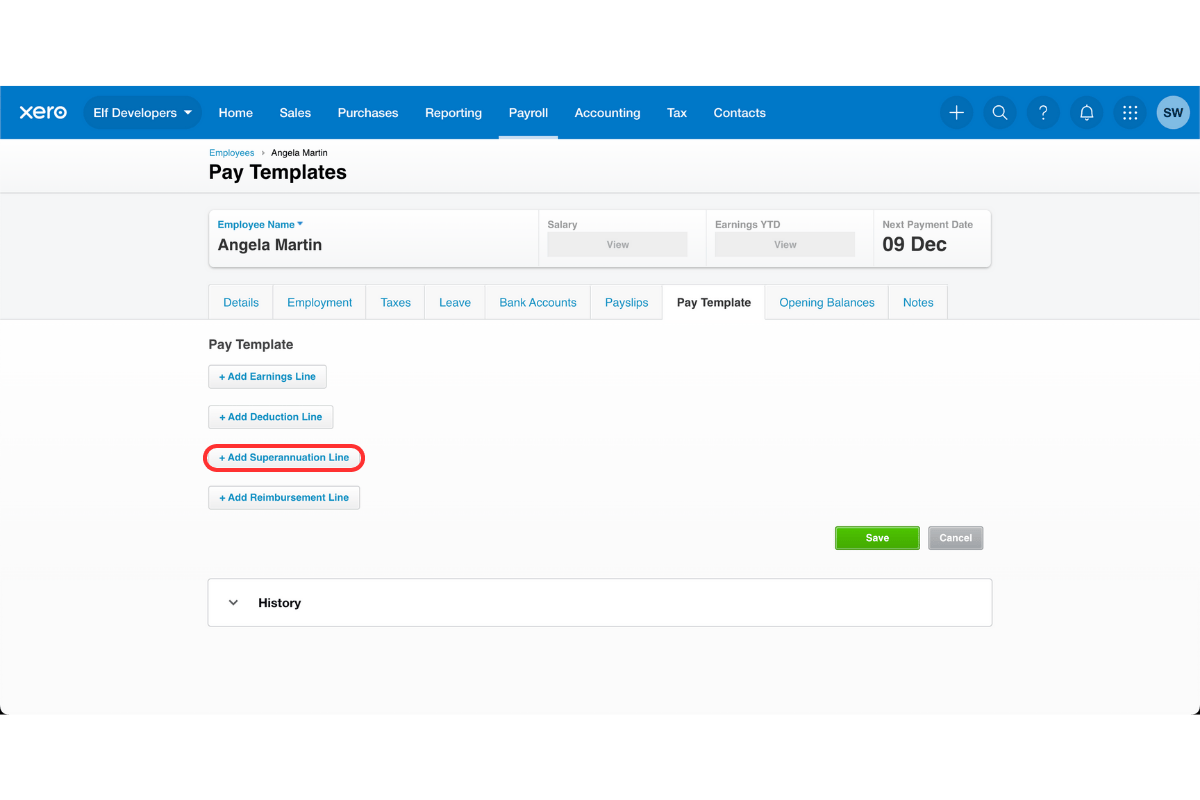Open the Taxes tab
Image resolution: width=1200 pixels, height=800 pixels.
click(x=395, y=302)
